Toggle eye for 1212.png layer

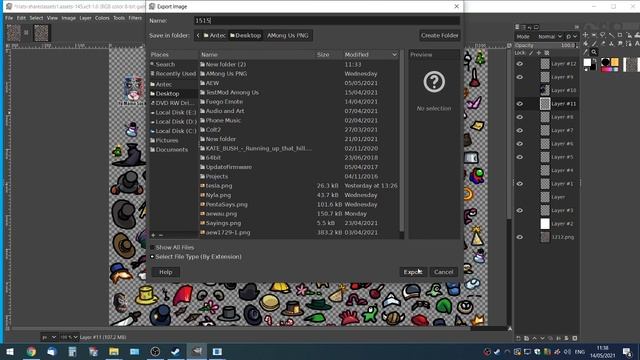[520, 237]
